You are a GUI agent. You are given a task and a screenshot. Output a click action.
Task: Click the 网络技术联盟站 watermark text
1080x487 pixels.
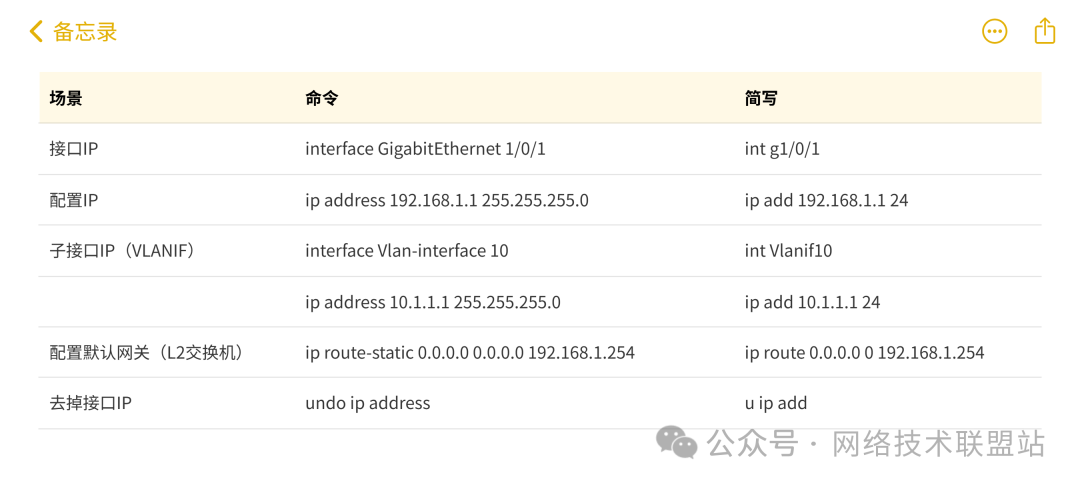[x=938, y=443]
